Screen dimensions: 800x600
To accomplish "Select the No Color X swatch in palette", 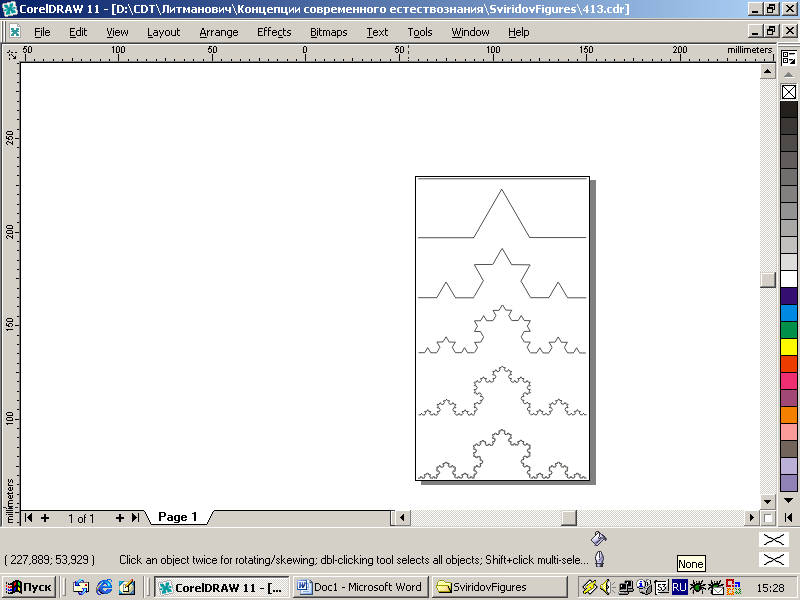I will [x=789, y=92].
